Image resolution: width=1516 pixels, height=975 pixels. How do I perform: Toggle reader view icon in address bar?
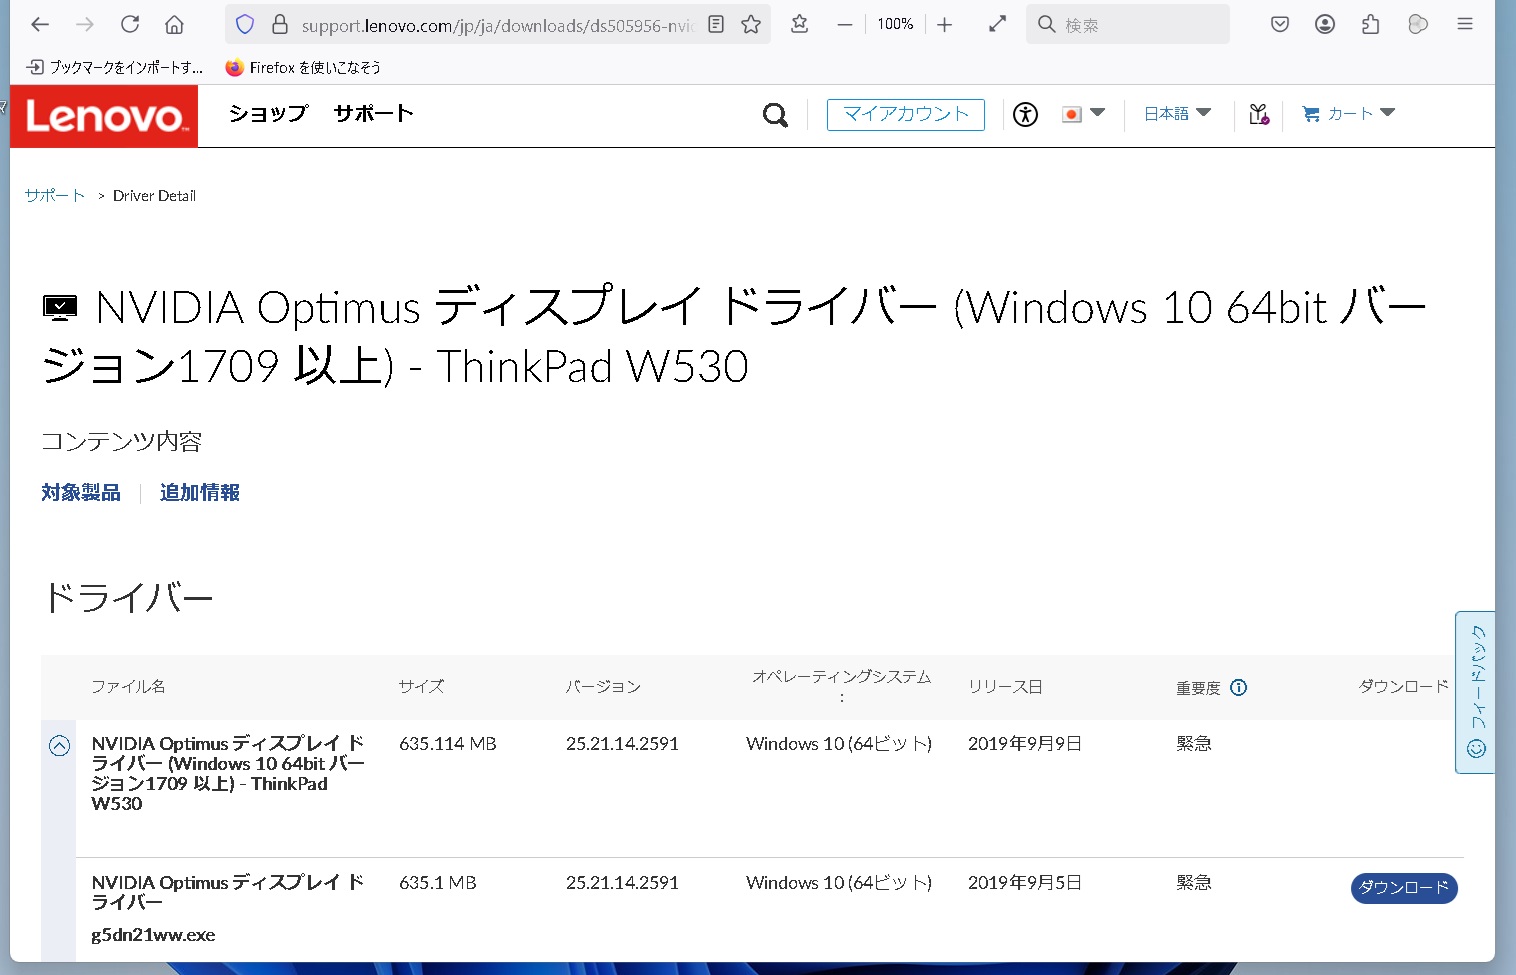[x=716, y=24]
